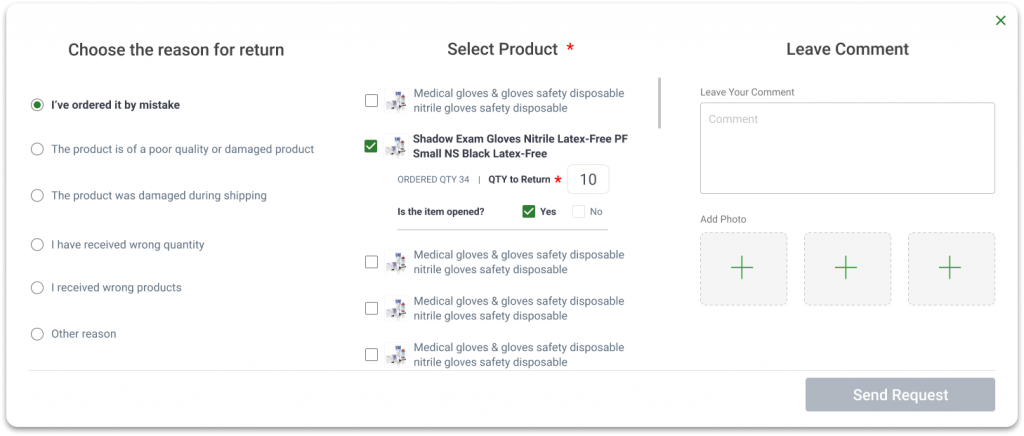Viewport: 1024px width, 436px height.
Task: Click the product list scrollbar
Action: pos(659,103)
